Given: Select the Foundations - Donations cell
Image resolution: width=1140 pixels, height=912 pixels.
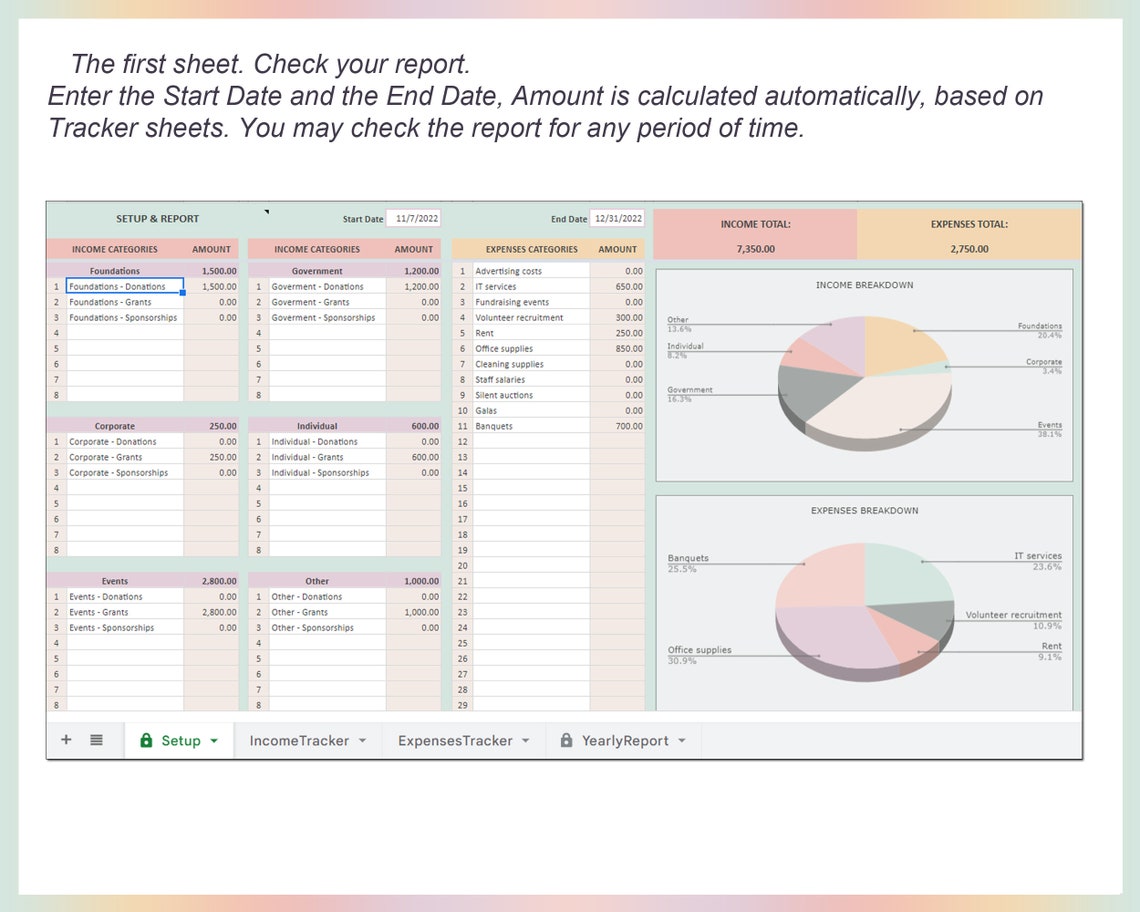Looking at the screenshot, I should click(x=124, y=286).
